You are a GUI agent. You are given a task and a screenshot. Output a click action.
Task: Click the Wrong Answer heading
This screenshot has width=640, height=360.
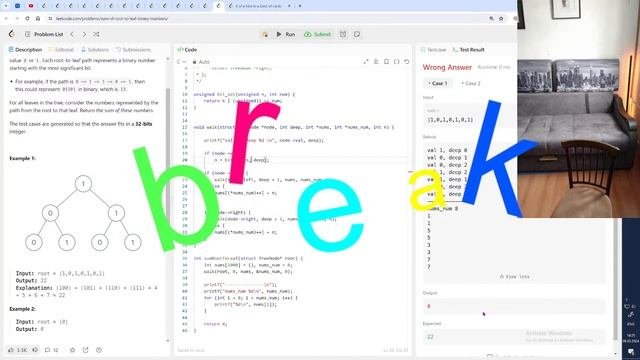(x=447, y=67)
